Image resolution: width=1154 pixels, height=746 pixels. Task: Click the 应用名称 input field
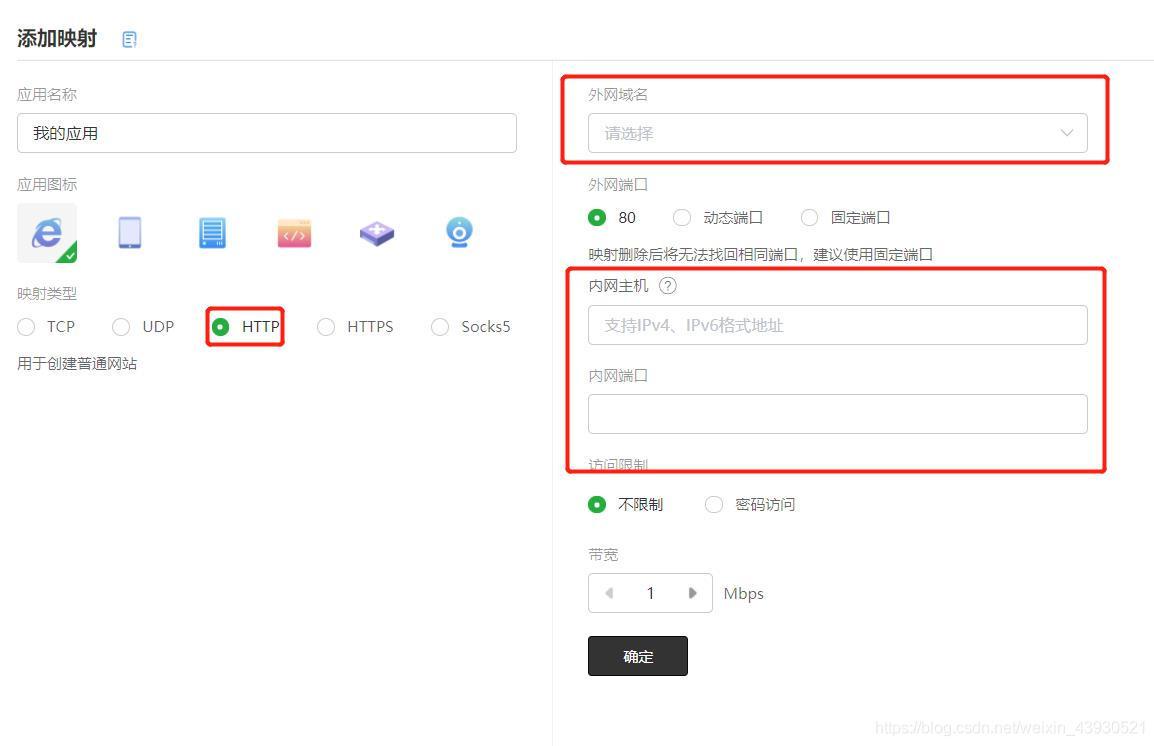[x=266, y=133]
